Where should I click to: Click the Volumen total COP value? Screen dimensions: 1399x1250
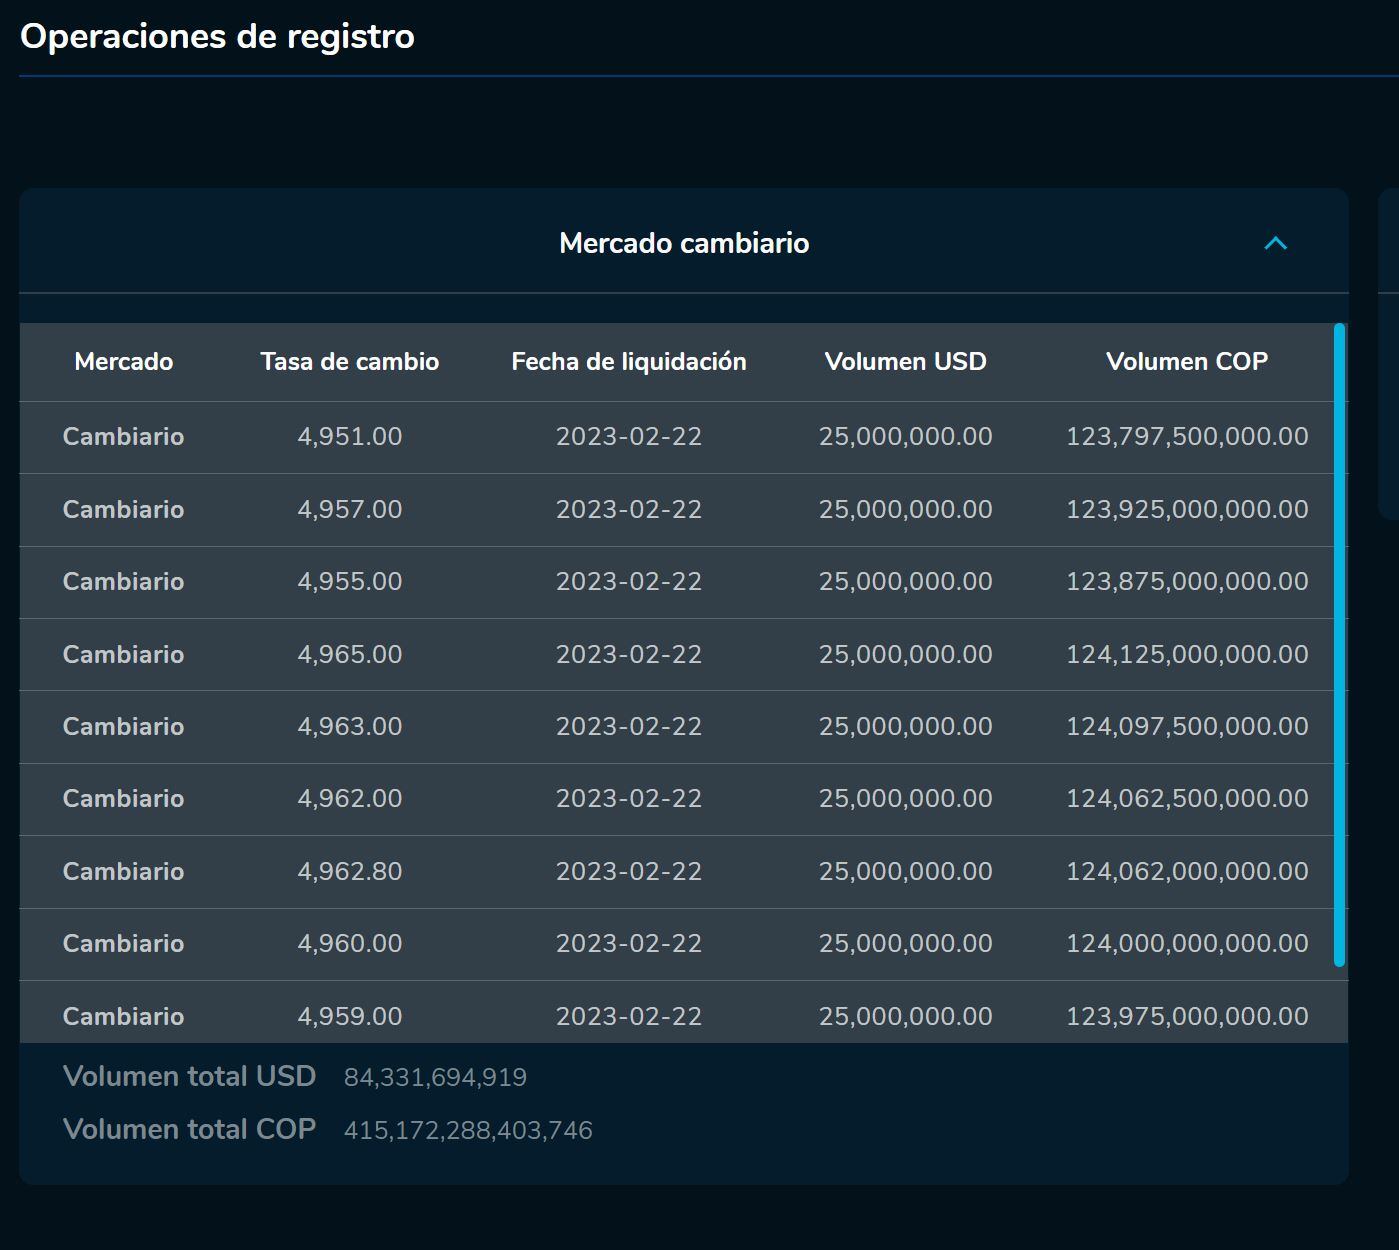[x=467, y=1129]
